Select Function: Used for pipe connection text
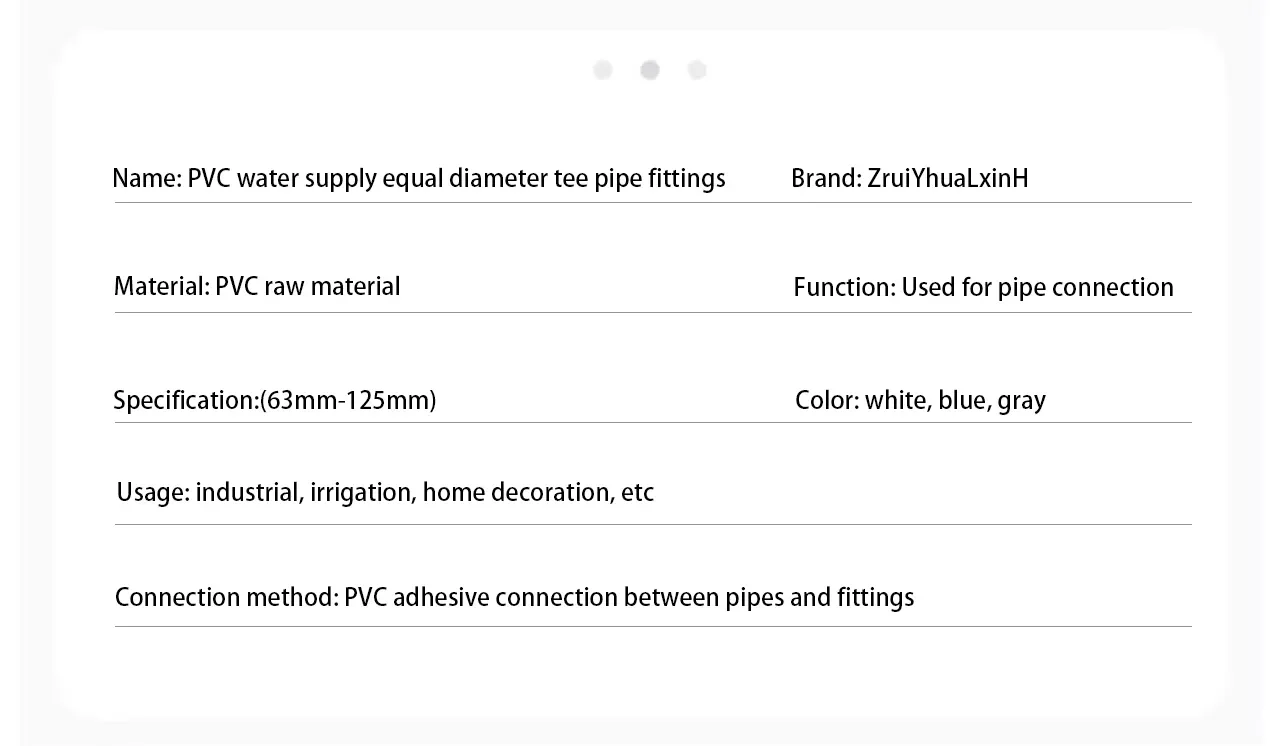1280x746 pixels. (x=983, y=288)
